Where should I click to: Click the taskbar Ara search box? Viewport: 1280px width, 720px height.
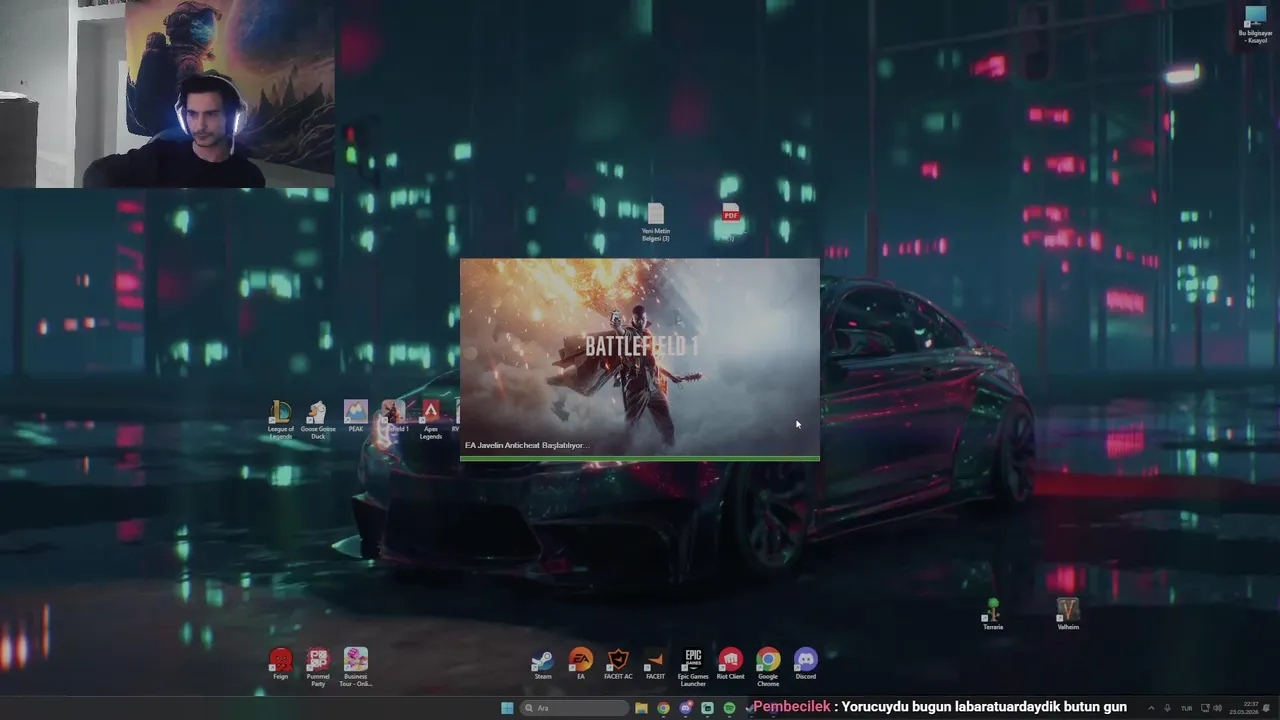point(574,708)
